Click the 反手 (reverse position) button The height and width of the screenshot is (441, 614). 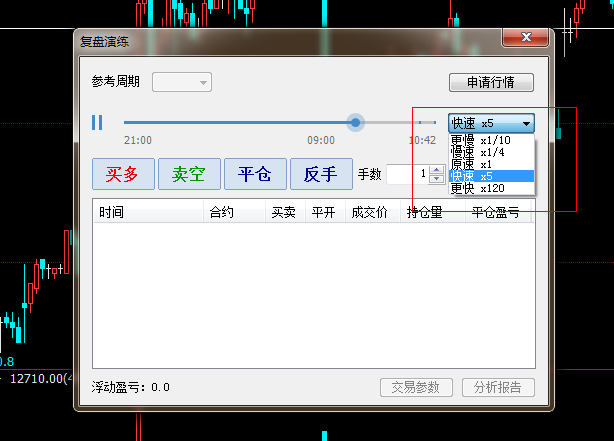321,174
